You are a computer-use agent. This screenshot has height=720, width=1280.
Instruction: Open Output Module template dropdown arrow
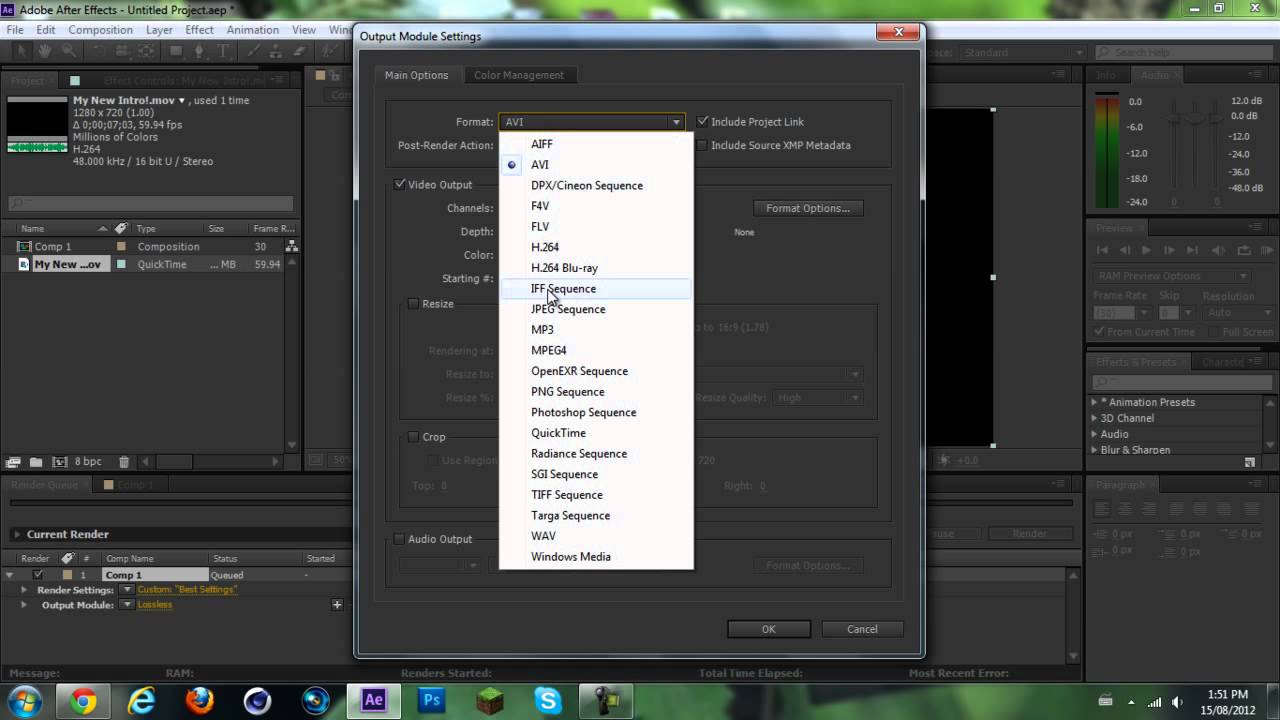[127, 605]
